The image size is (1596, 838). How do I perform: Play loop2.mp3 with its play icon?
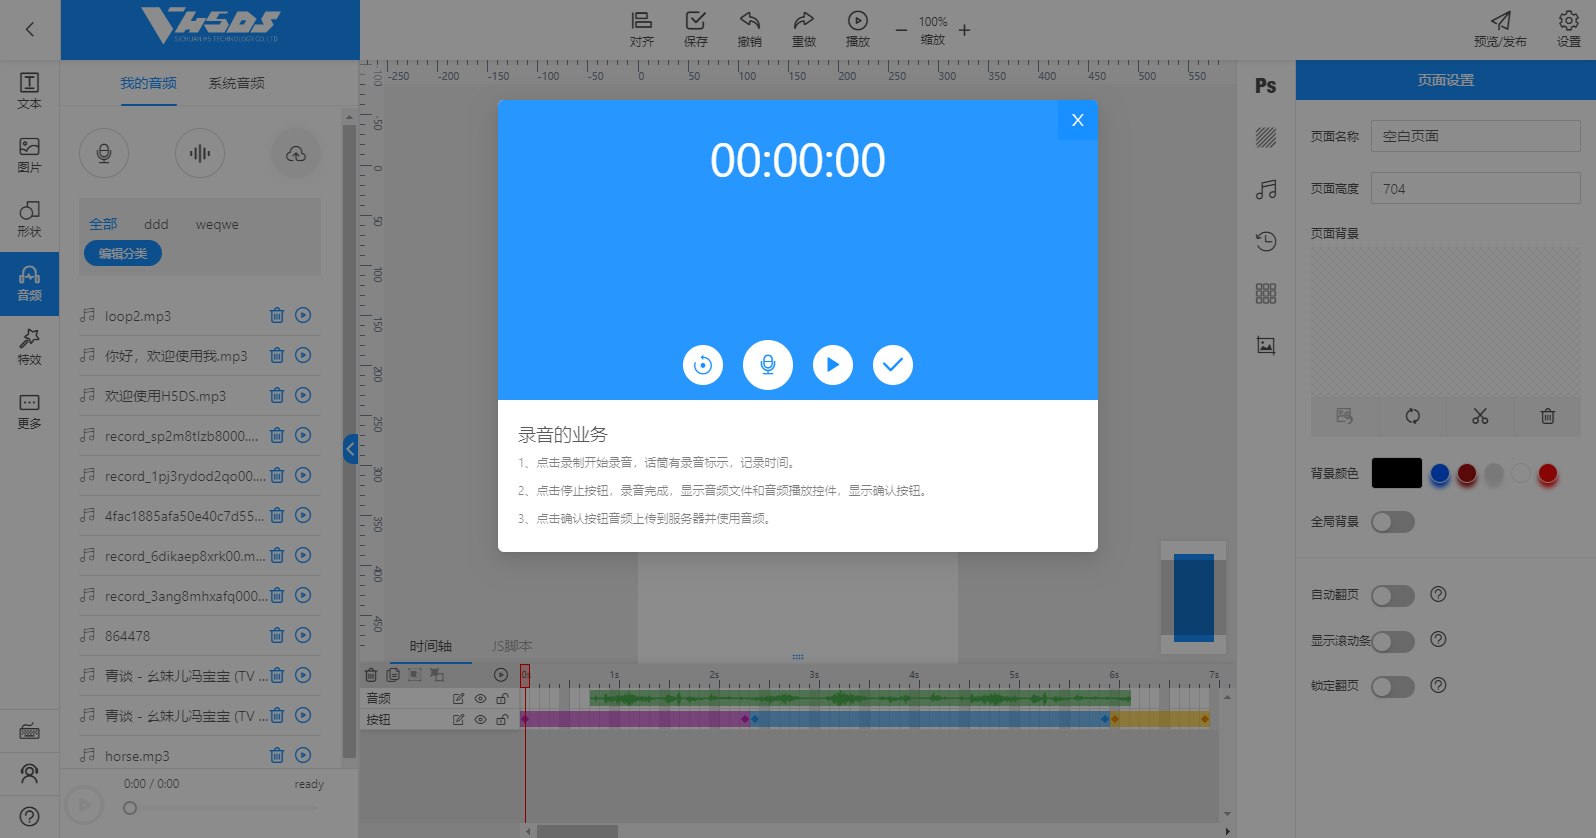(x=303, y=315)
